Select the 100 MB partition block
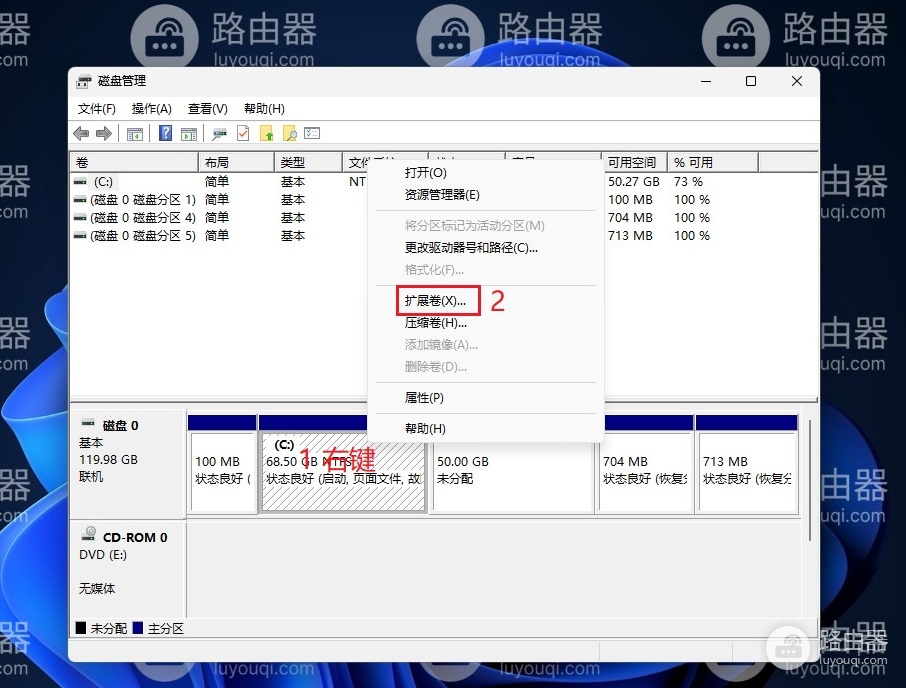Image resolution: width=906 pixels, height=688 pixels. [222, 471]
